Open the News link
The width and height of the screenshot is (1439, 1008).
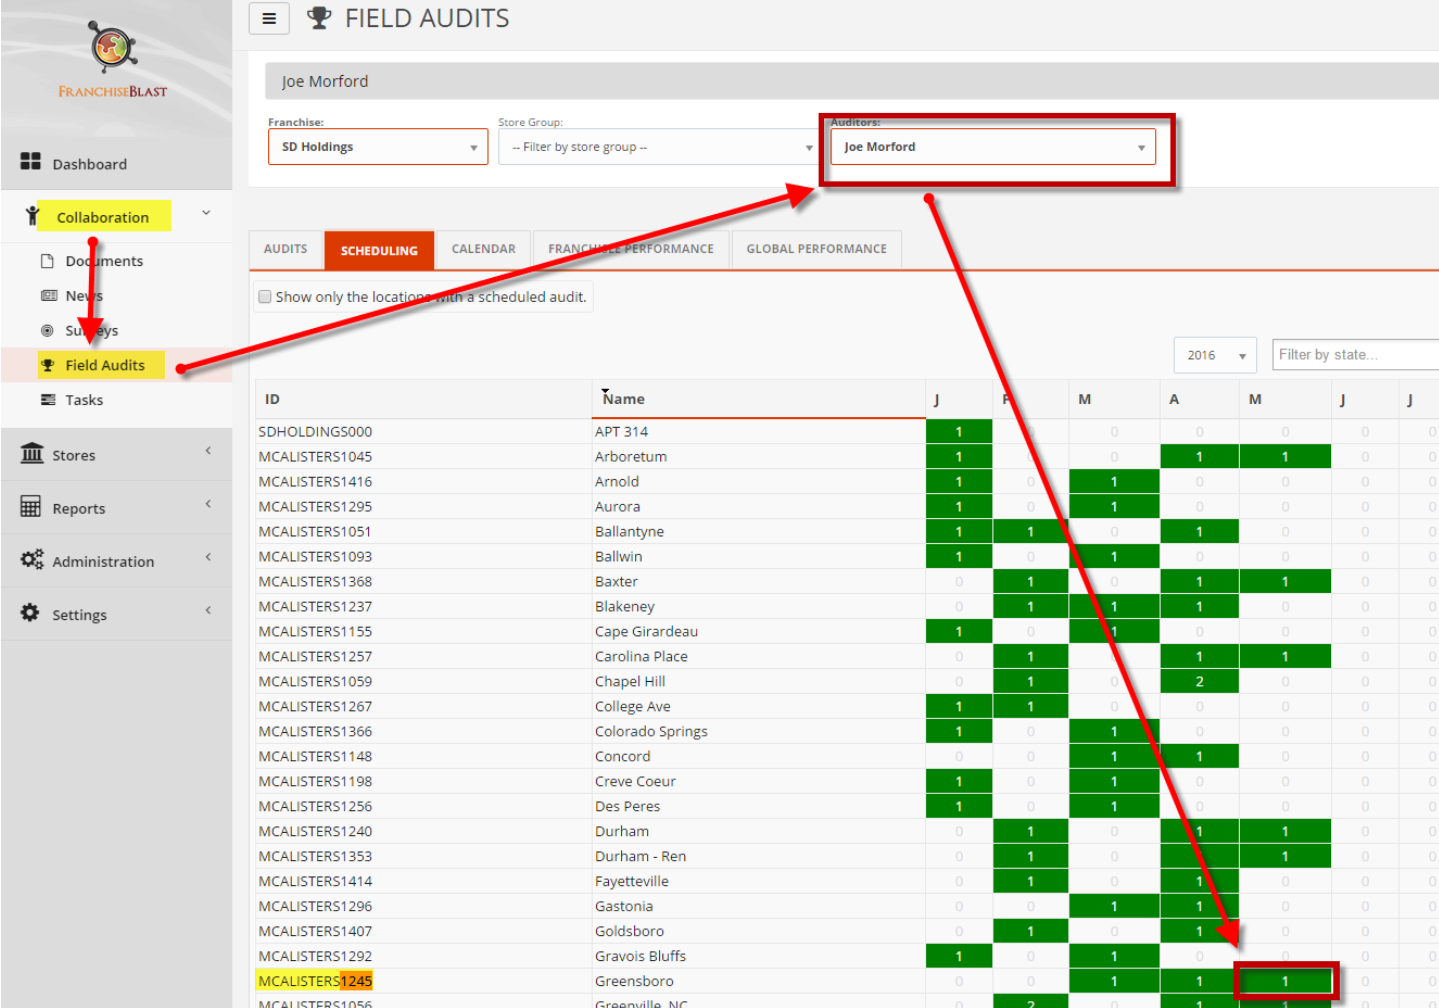[84, 296]
